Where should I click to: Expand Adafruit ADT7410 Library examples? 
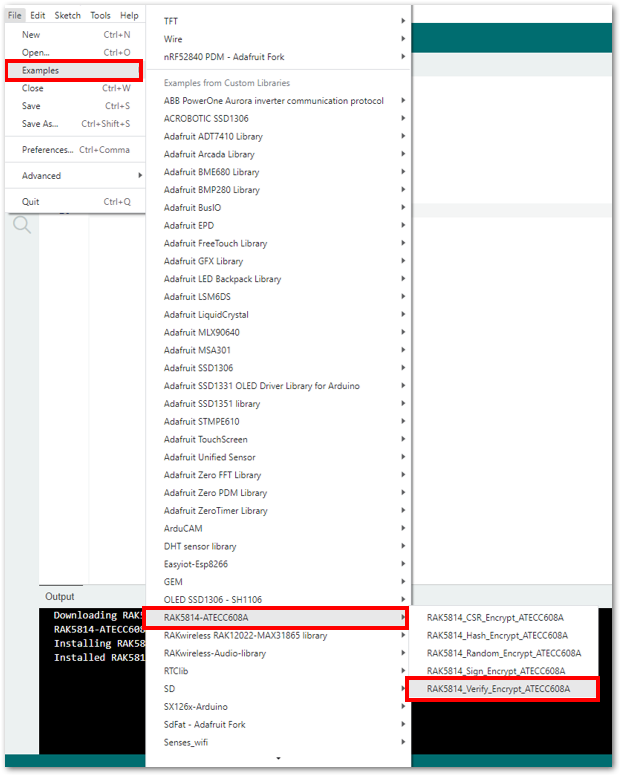[x=279, y=136]
